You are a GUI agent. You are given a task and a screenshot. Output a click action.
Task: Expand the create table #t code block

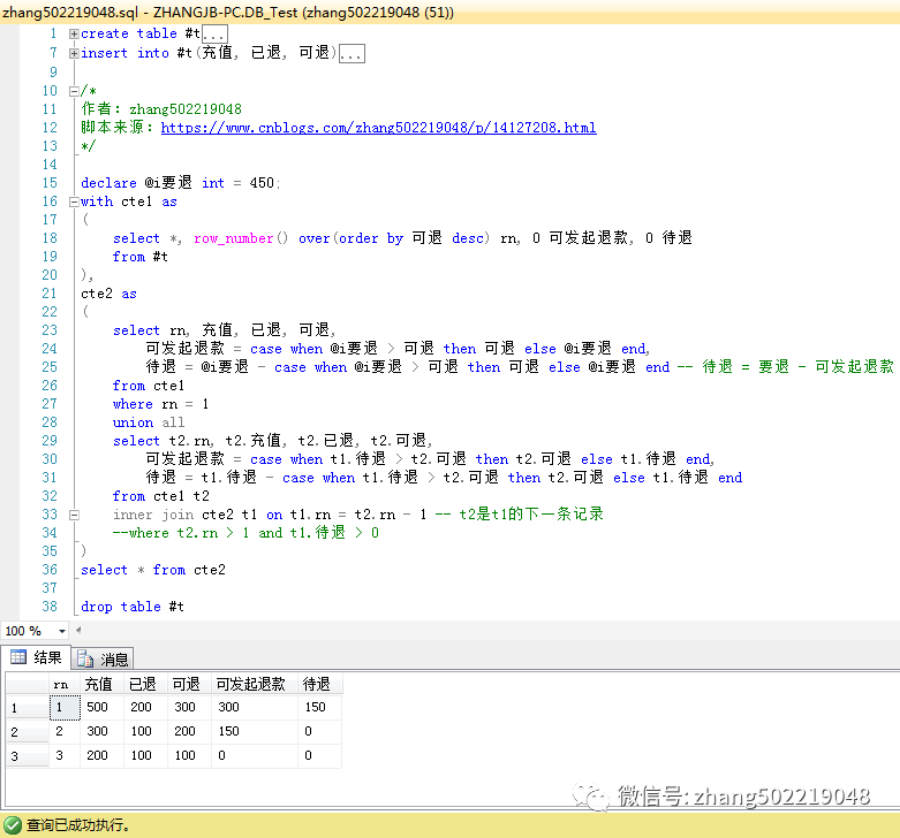point(74,34)
